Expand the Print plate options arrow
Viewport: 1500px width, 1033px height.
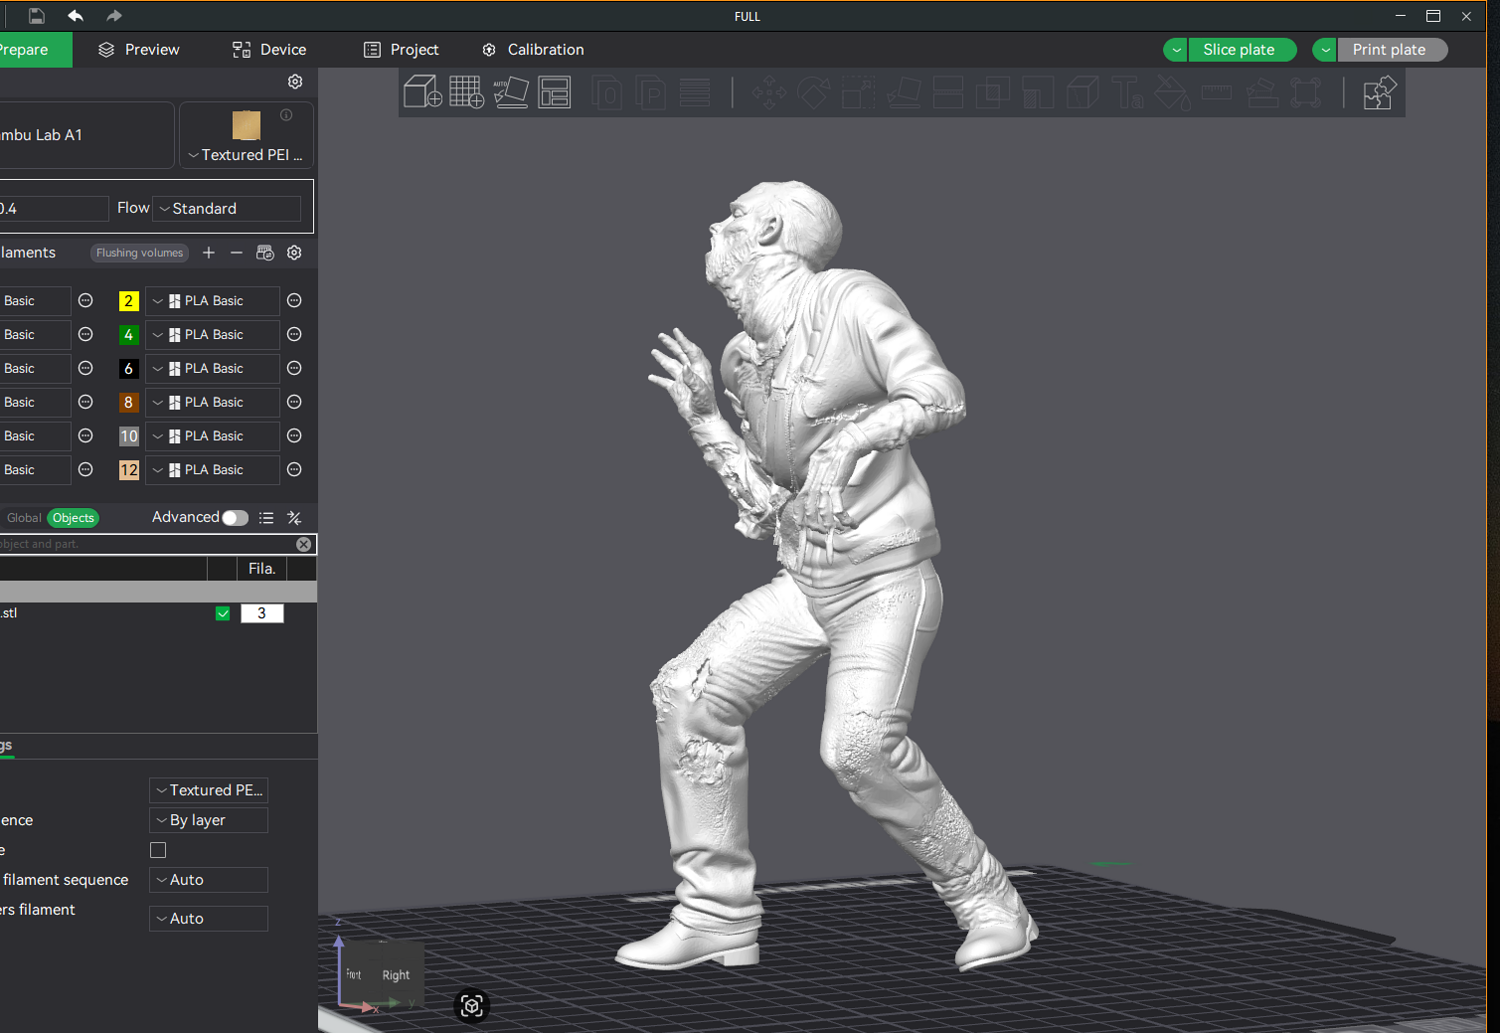click(x=1325, y=50)
